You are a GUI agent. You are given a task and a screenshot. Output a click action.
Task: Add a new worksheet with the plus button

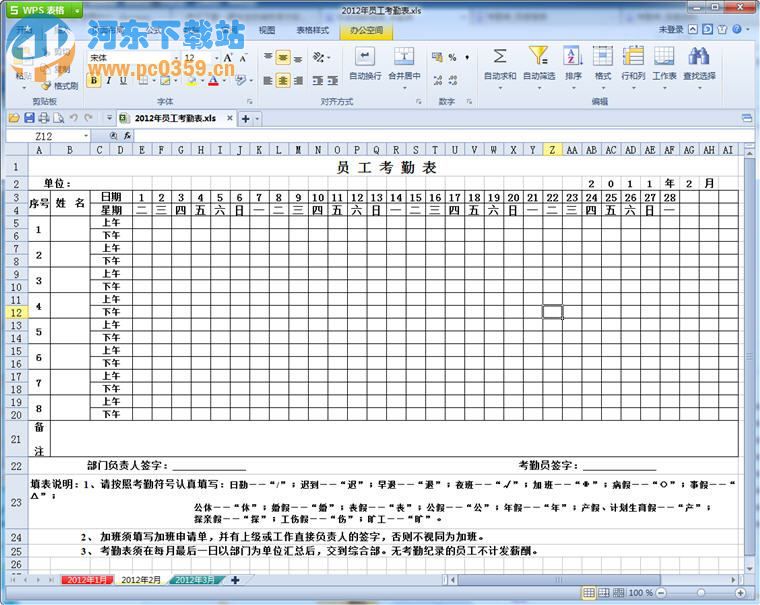click(x=235, y=580)
